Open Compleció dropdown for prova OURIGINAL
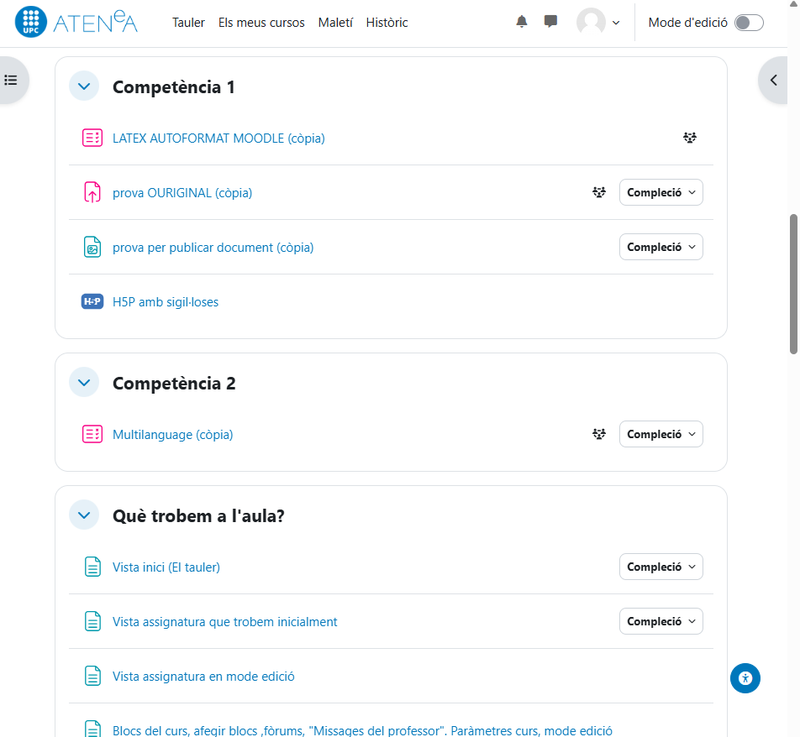This screenshot has width=800, height=737. tap(660, 192)
